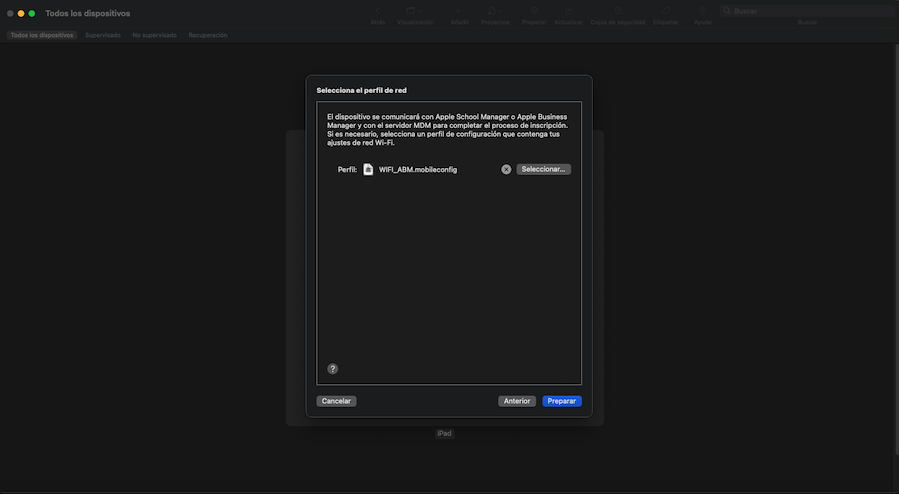Viewport: 899px width, 494px height.
Task: Open the Visualización toolbar dropdown
Action: tap(415, 11)
